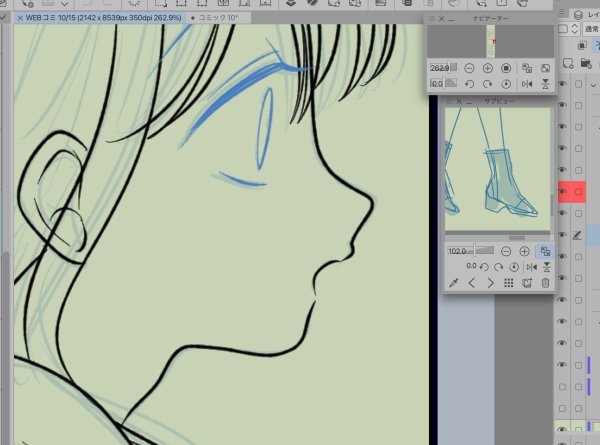Click trash icon in Sub View panel

(x=545, y=283)
